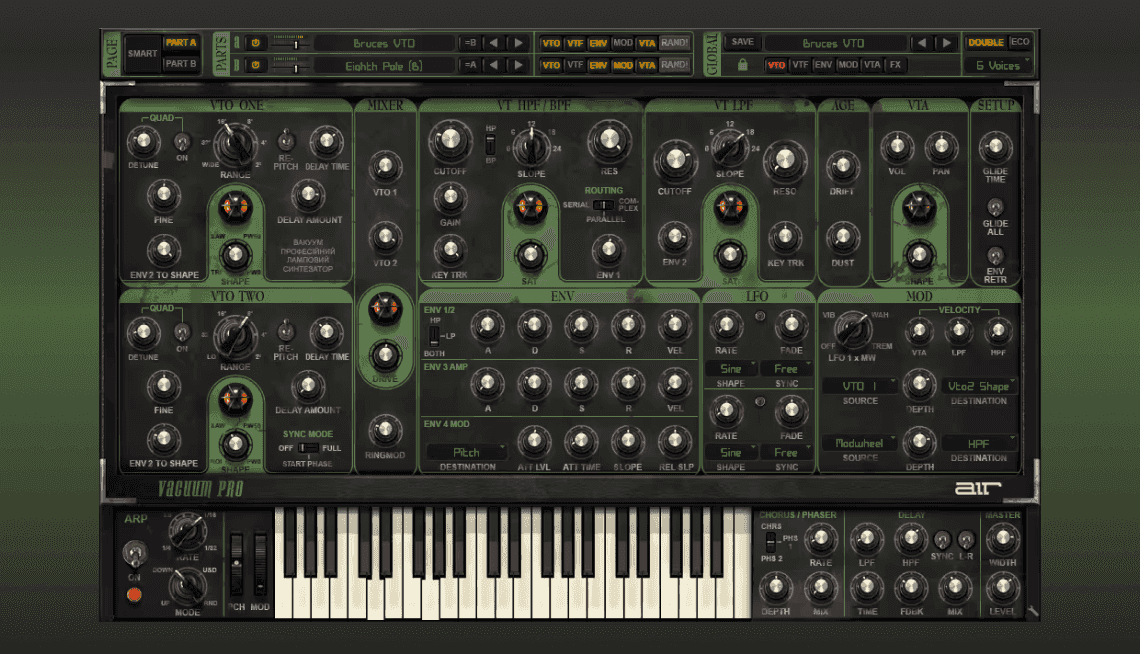1140x654 pixels.
Task: Click the Master LEVEL knob
Action: [x=1003, y=587]
